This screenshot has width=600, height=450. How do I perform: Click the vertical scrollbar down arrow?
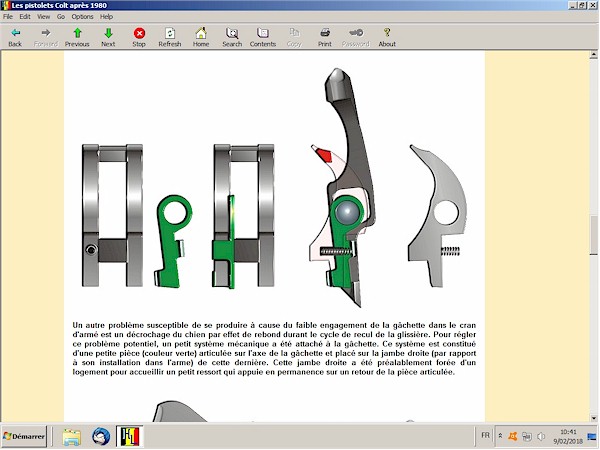coord(593,416)
